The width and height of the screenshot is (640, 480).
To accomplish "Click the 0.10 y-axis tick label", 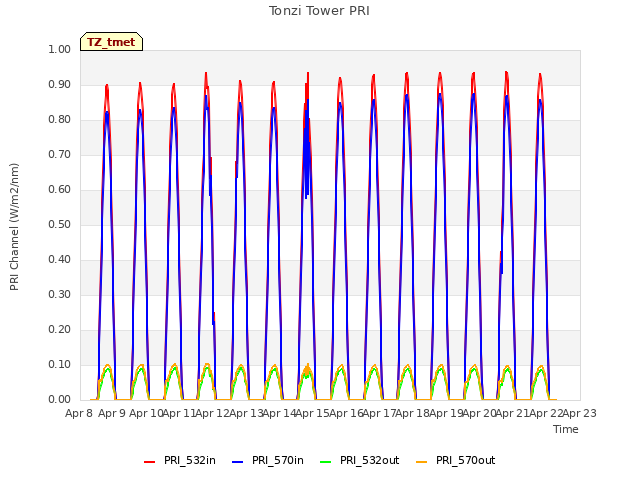I will (60, 364).
